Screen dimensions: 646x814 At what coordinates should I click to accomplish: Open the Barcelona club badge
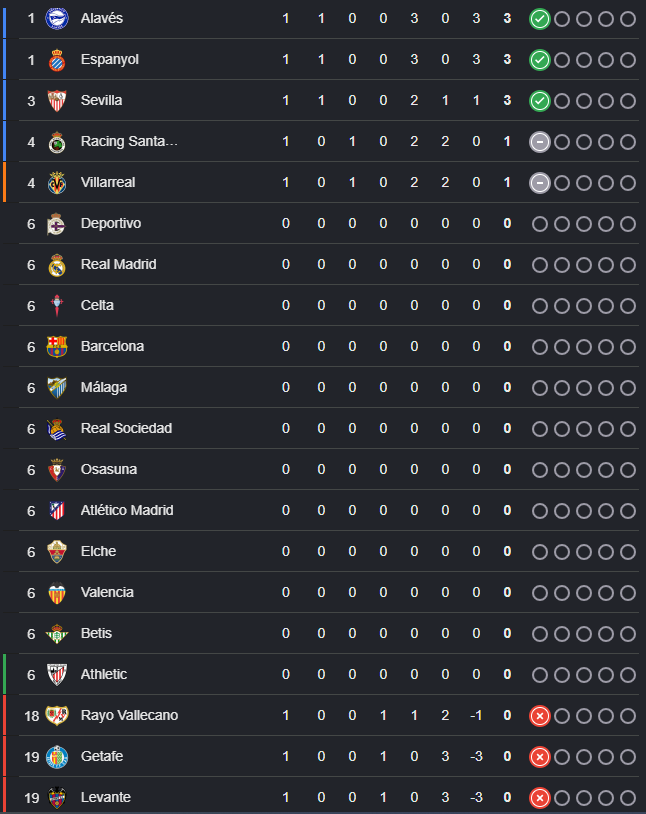pyautogui.click(x=57, y=347)
